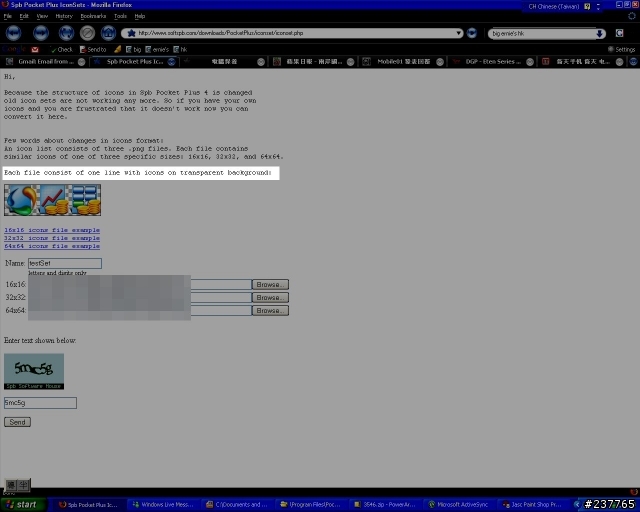Click the highlighter pen icon in toolbar
Viewport: 640px width, 512px height.
click(118, 49)
